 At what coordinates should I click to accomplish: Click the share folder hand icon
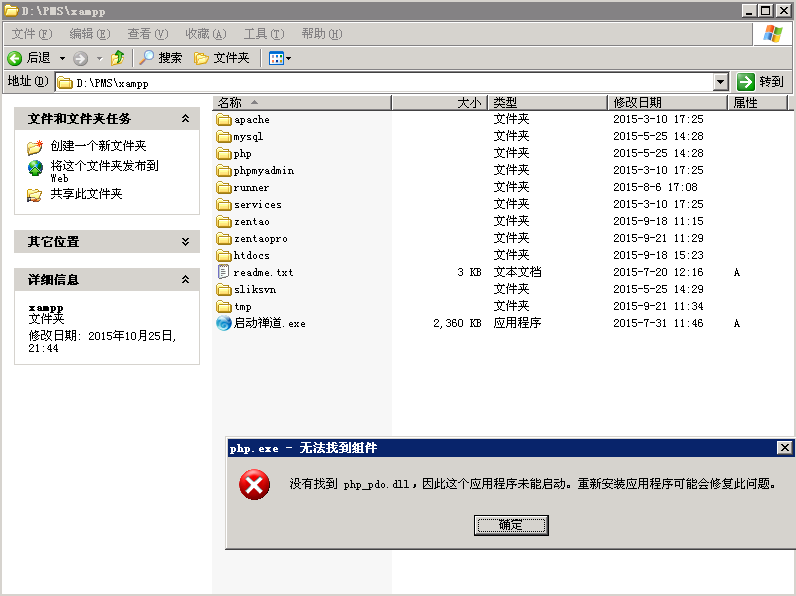(x=35, y=195)
